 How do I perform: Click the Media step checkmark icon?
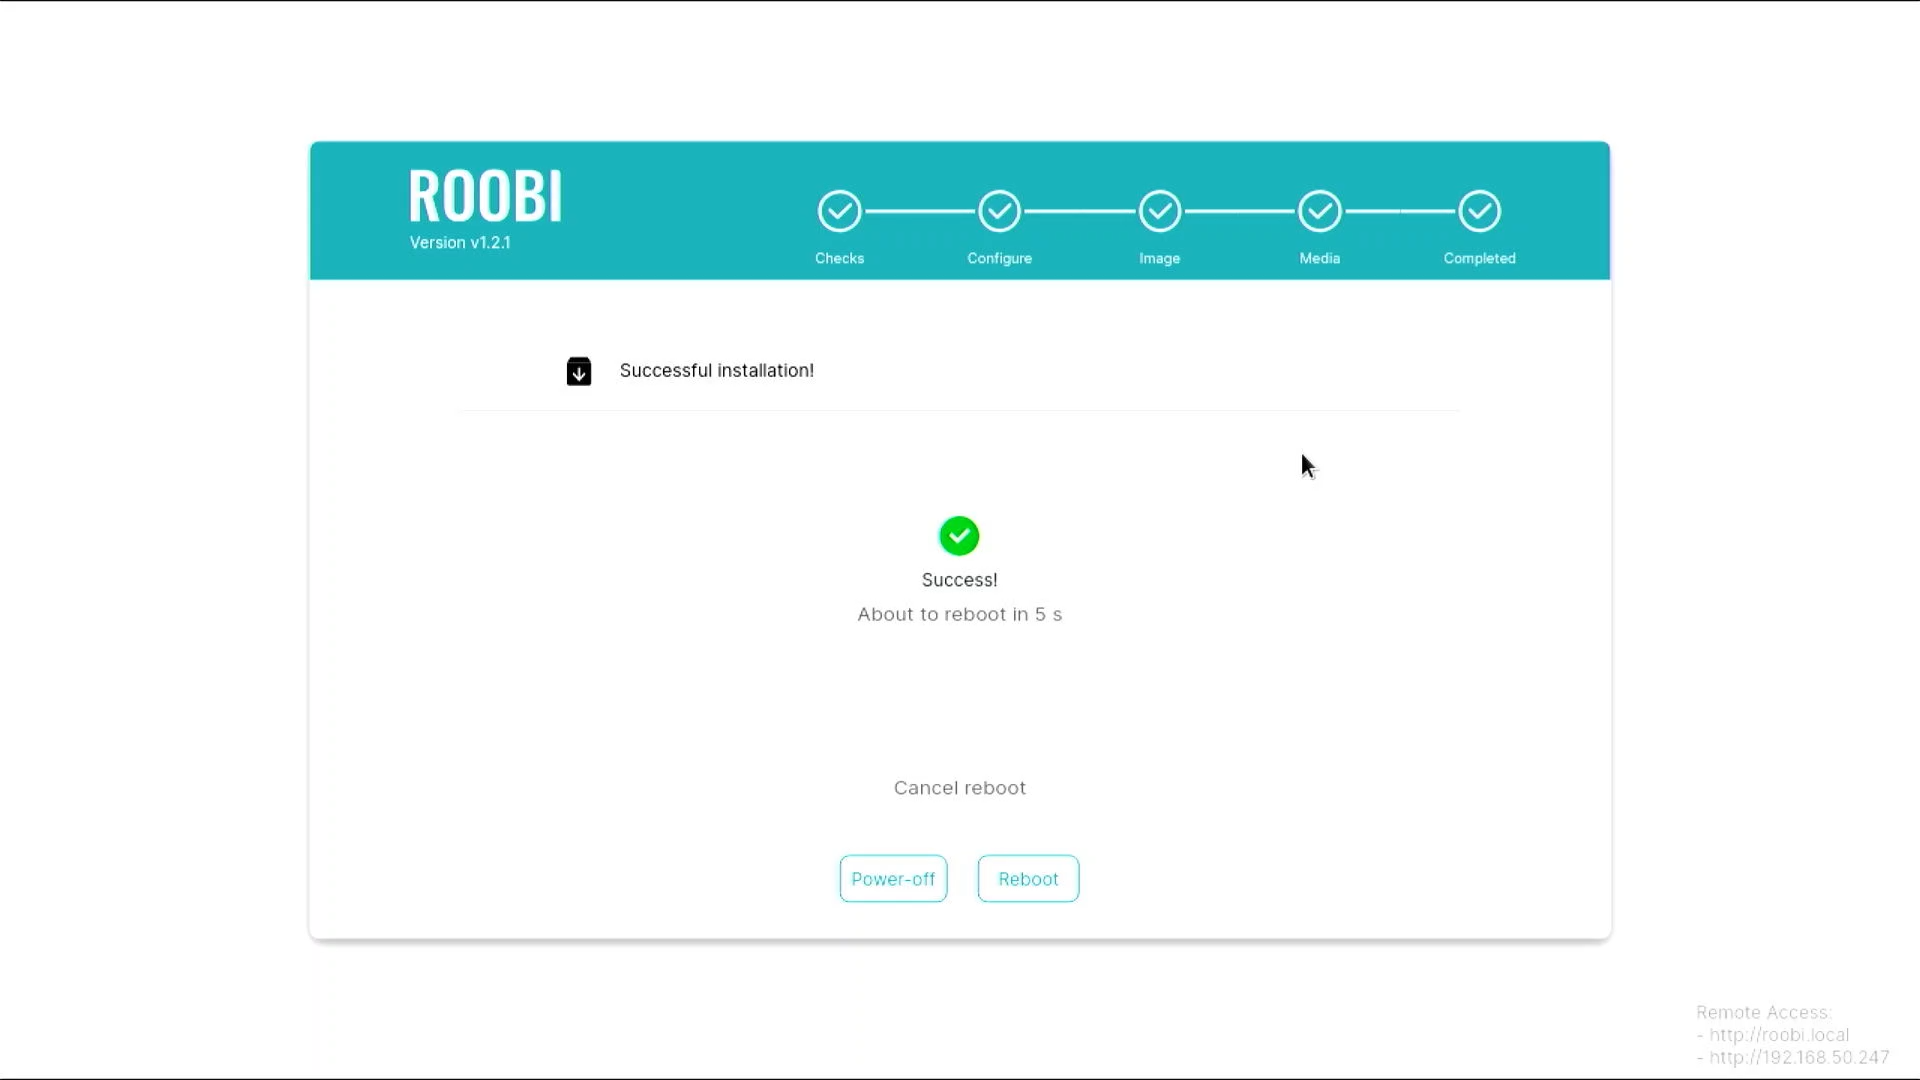pyautogui.click(x=1319, y=211)
